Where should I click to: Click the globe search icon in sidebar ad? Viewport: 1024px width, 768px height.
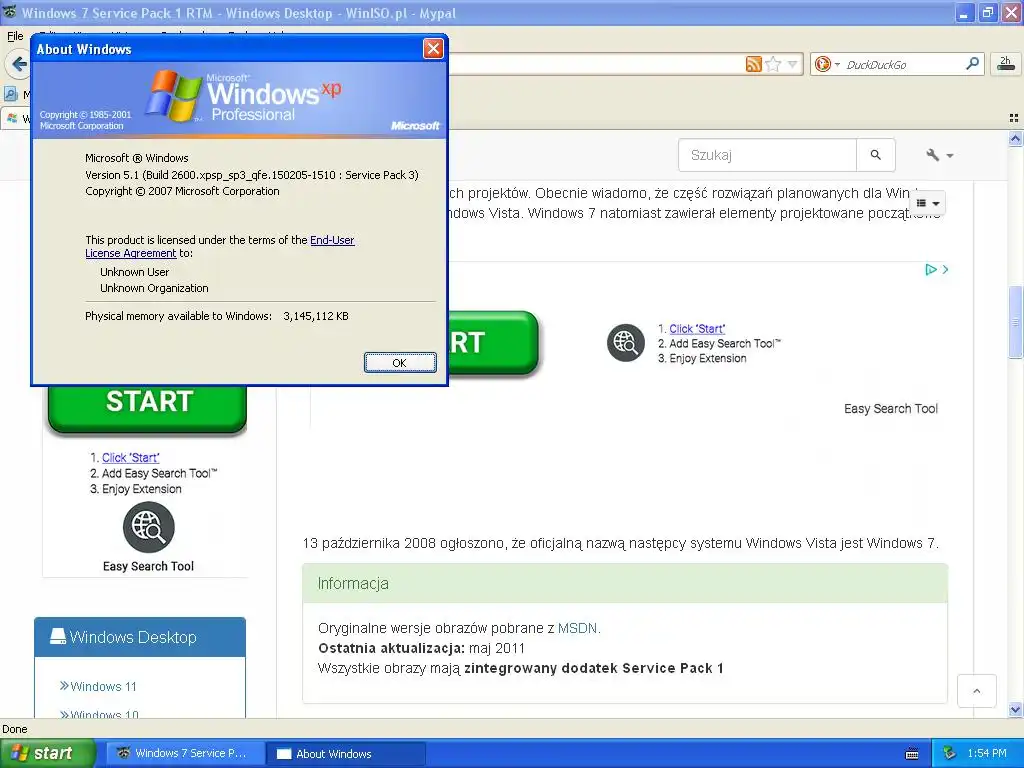coord(148,527)
